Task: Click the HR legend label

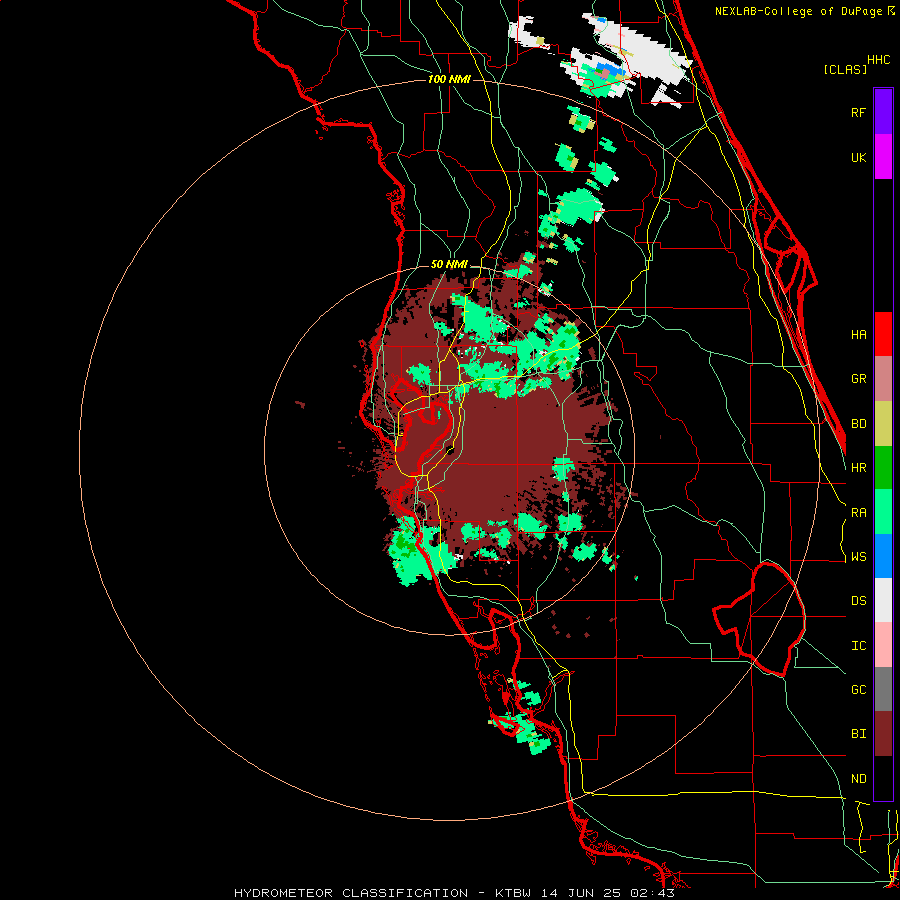Action: (x=858, y=468)
